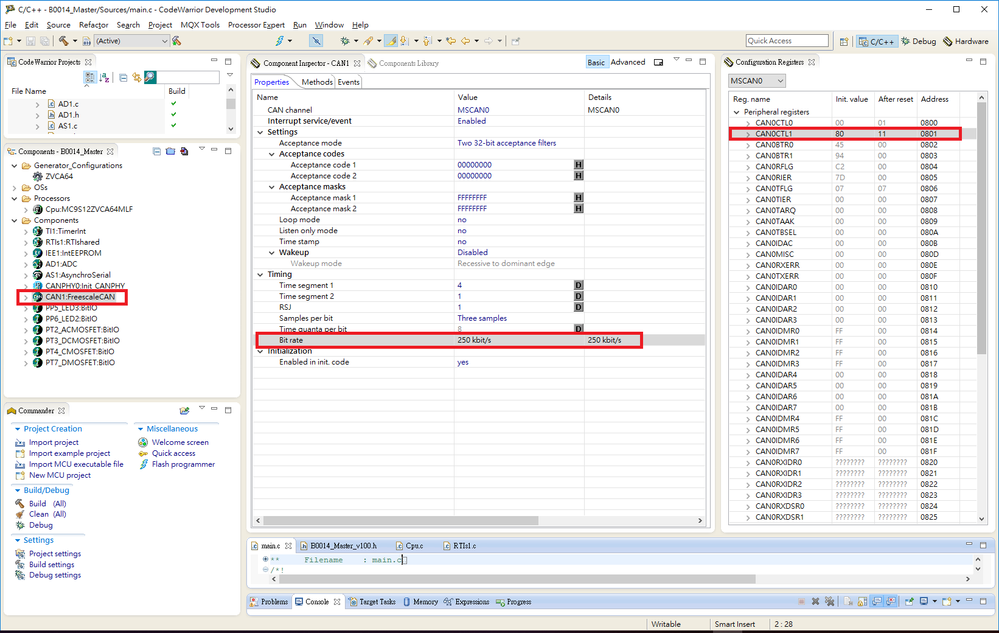Toggle Time stamp value 'no'
999x633 pixels.
(x=462, y=241)
